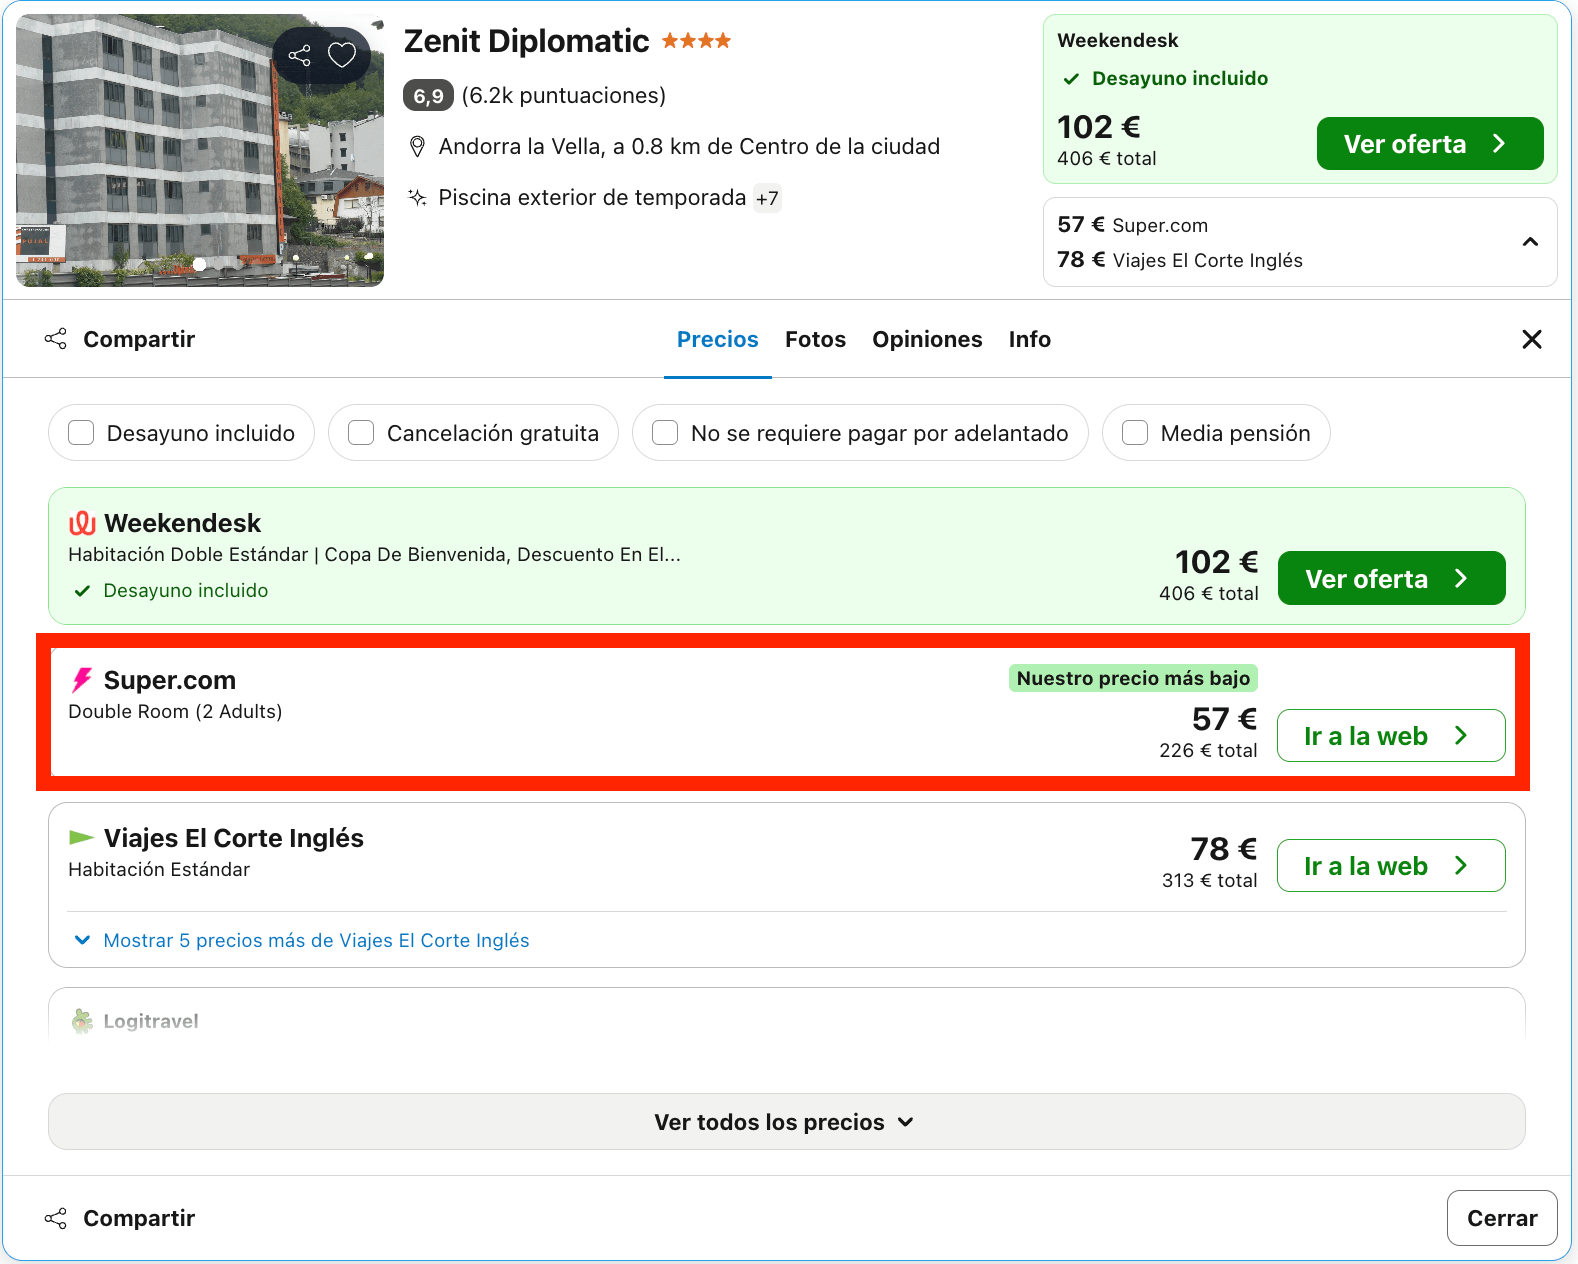This screenshot has width=1578, height=1264.
Task: Click the share icon on hotel photo
Action: [299, 55]
